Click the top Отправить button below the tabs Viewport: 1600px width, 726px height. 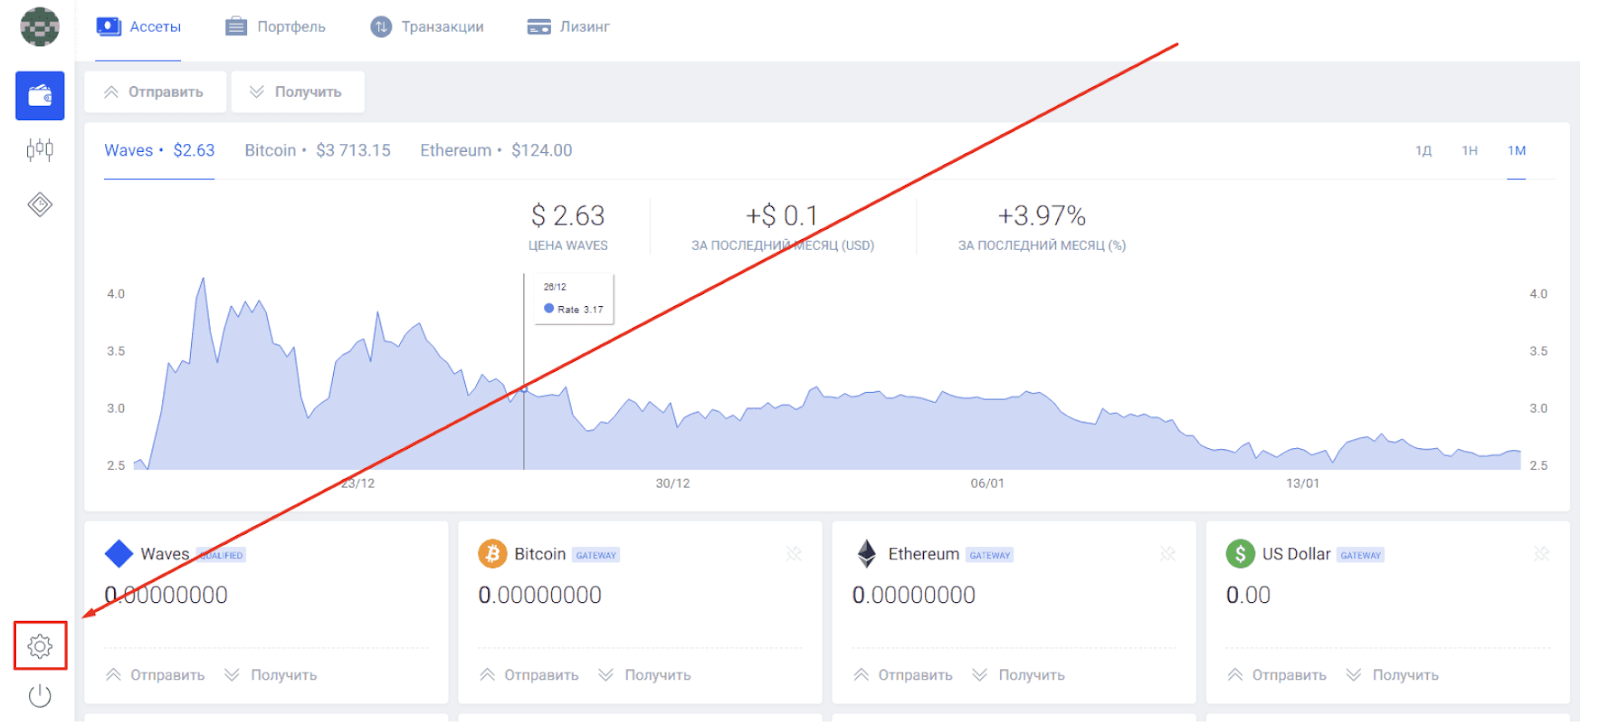coord(155,92)
